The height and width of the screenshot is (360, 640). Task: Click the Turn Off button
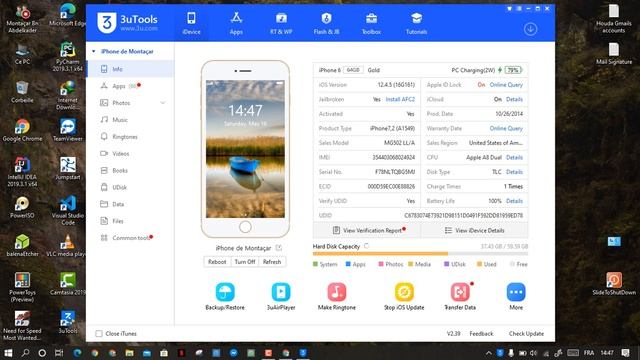(x=245, y=262)
